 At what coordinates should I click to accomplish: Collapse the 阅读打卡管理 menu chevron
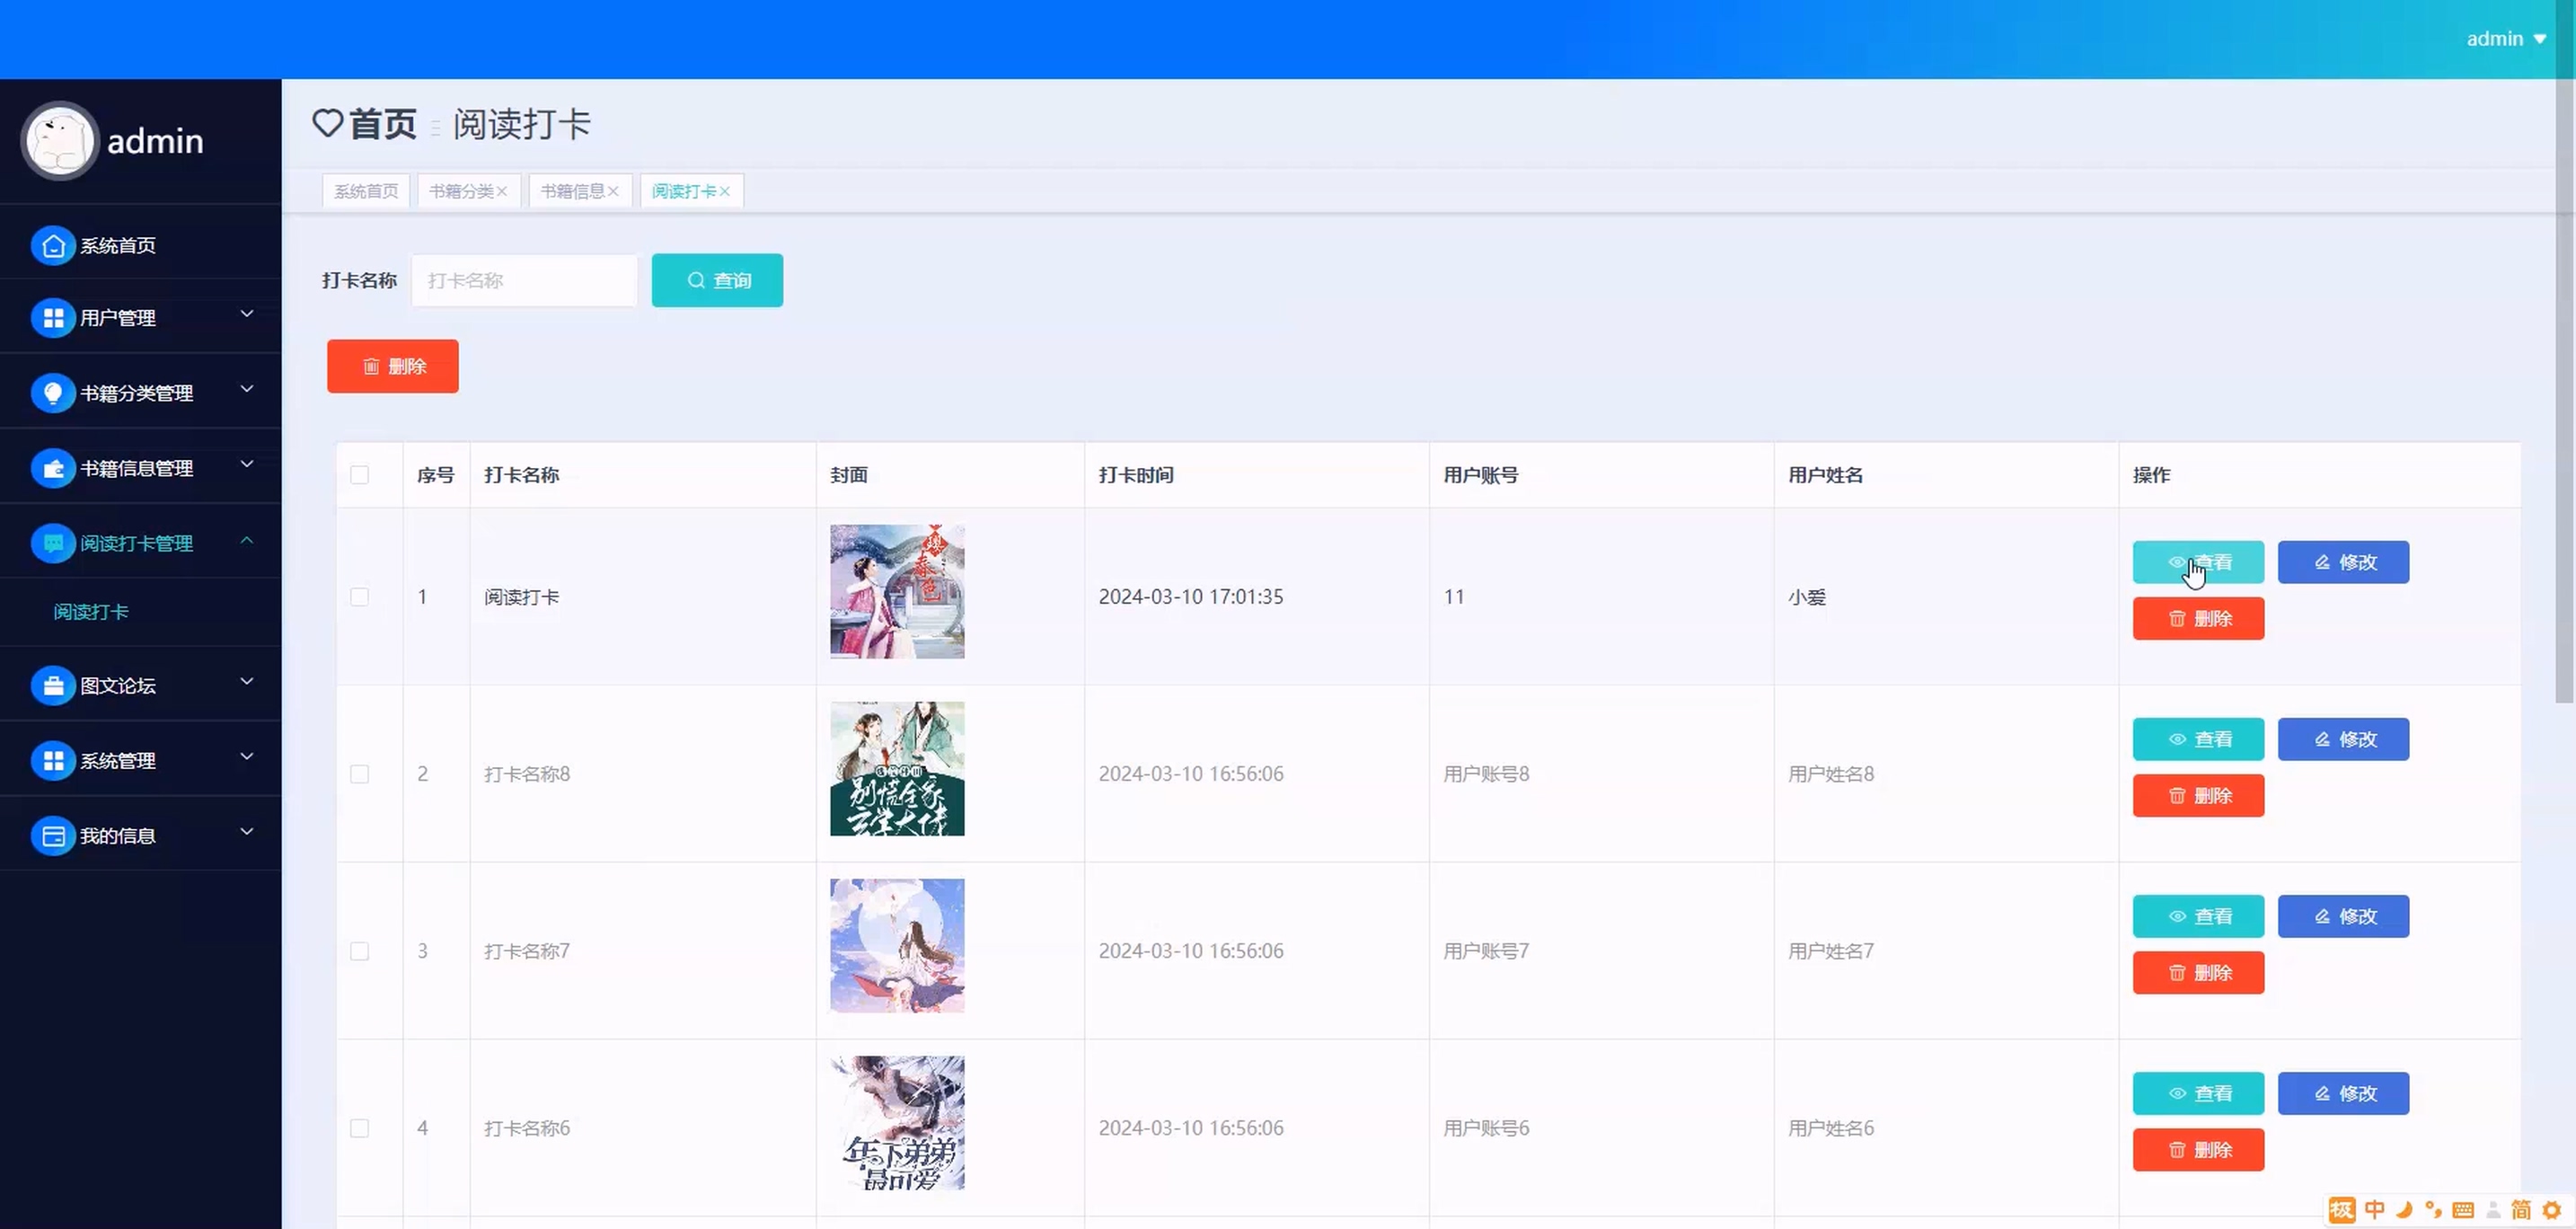246,540
